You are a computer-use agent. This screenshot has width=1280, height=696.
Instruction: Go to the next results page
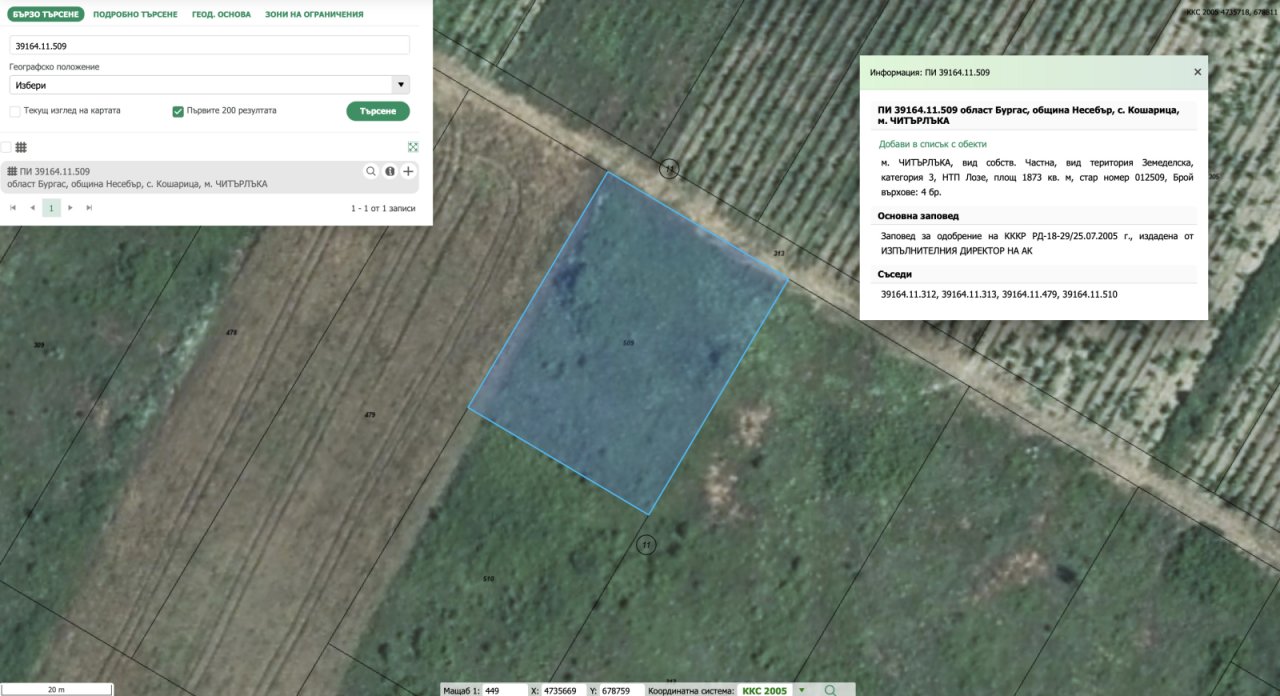coord(70,208)
